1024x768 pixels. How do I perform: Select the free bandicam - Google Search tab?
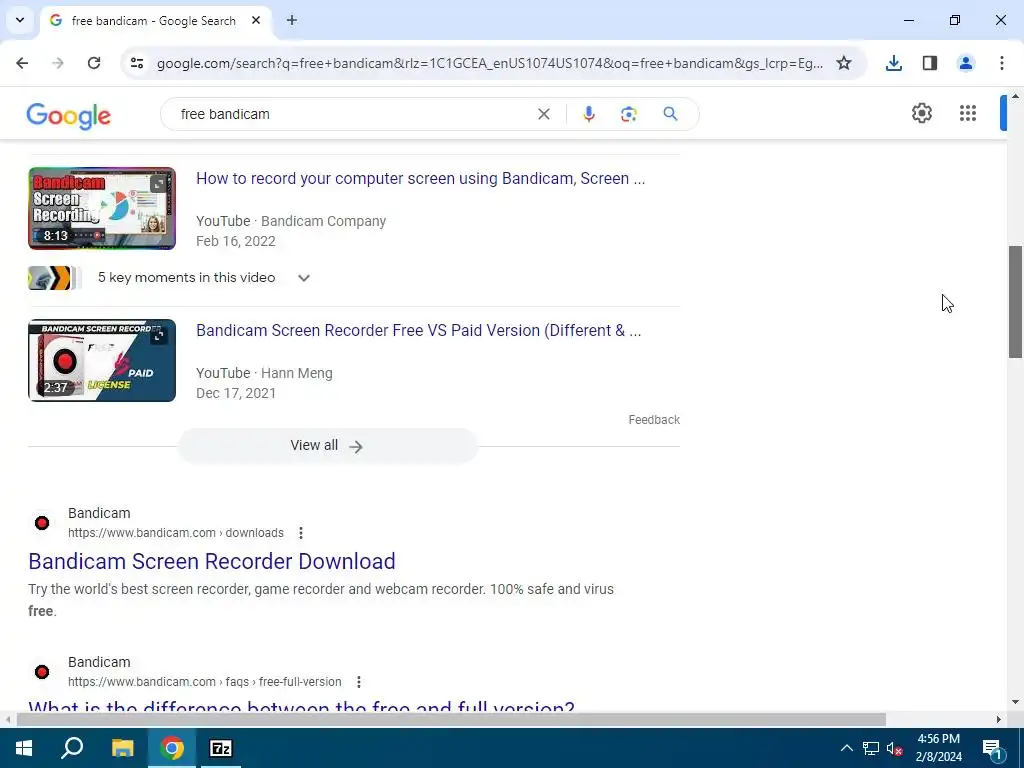pos(153,20)
